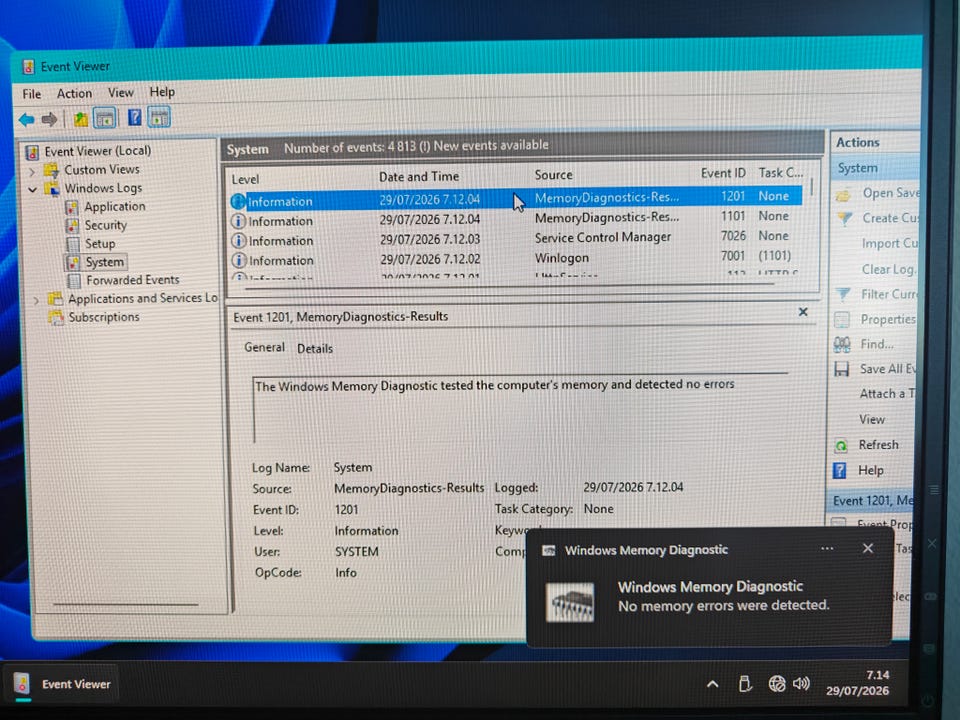This screenshot has width=960, height=720.
Task: Click the Forward arrow toolbar icon
Action: [x=50, y=119]
